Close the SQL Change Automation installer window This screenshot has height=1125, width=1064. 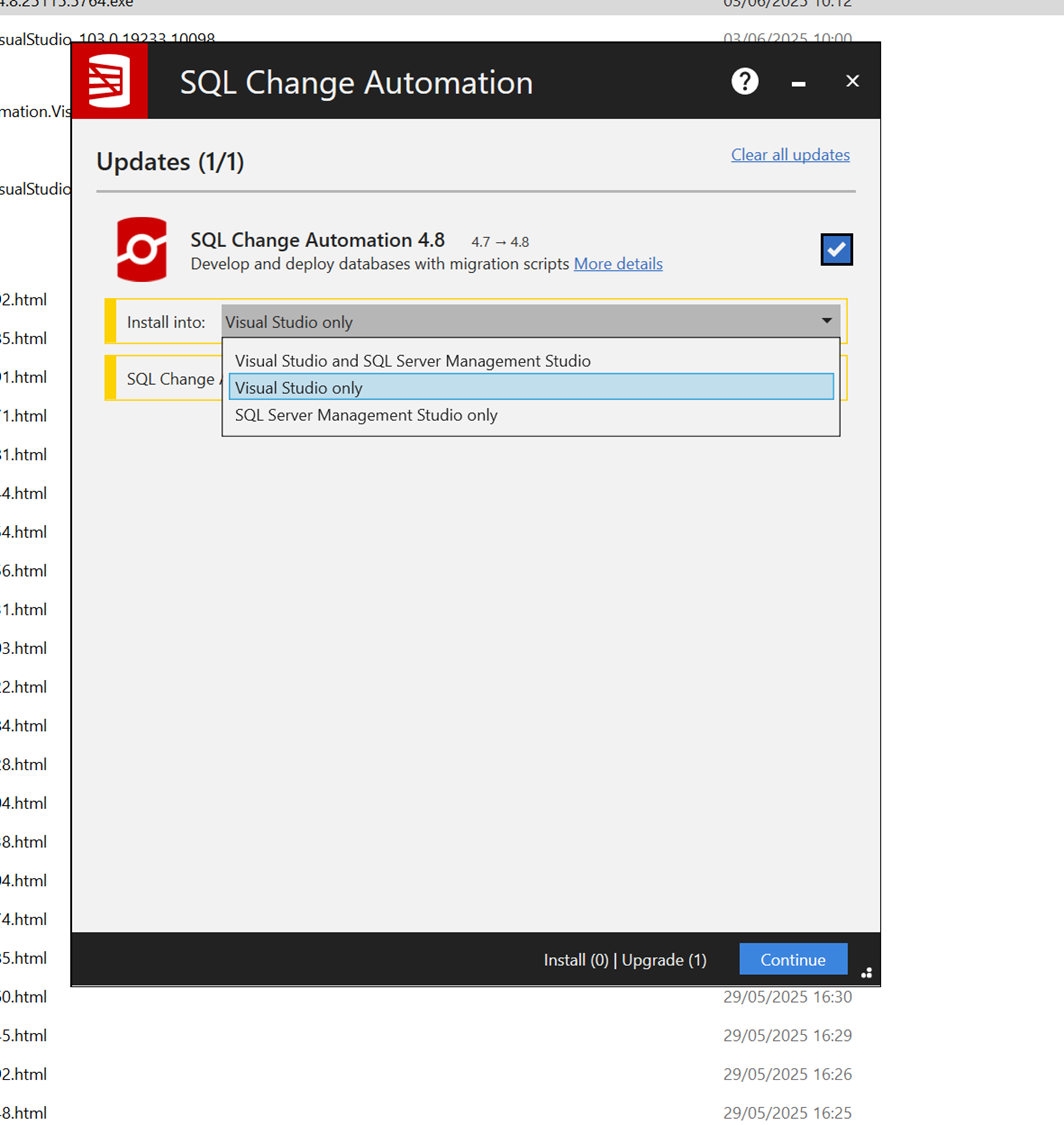click(852, 81)
